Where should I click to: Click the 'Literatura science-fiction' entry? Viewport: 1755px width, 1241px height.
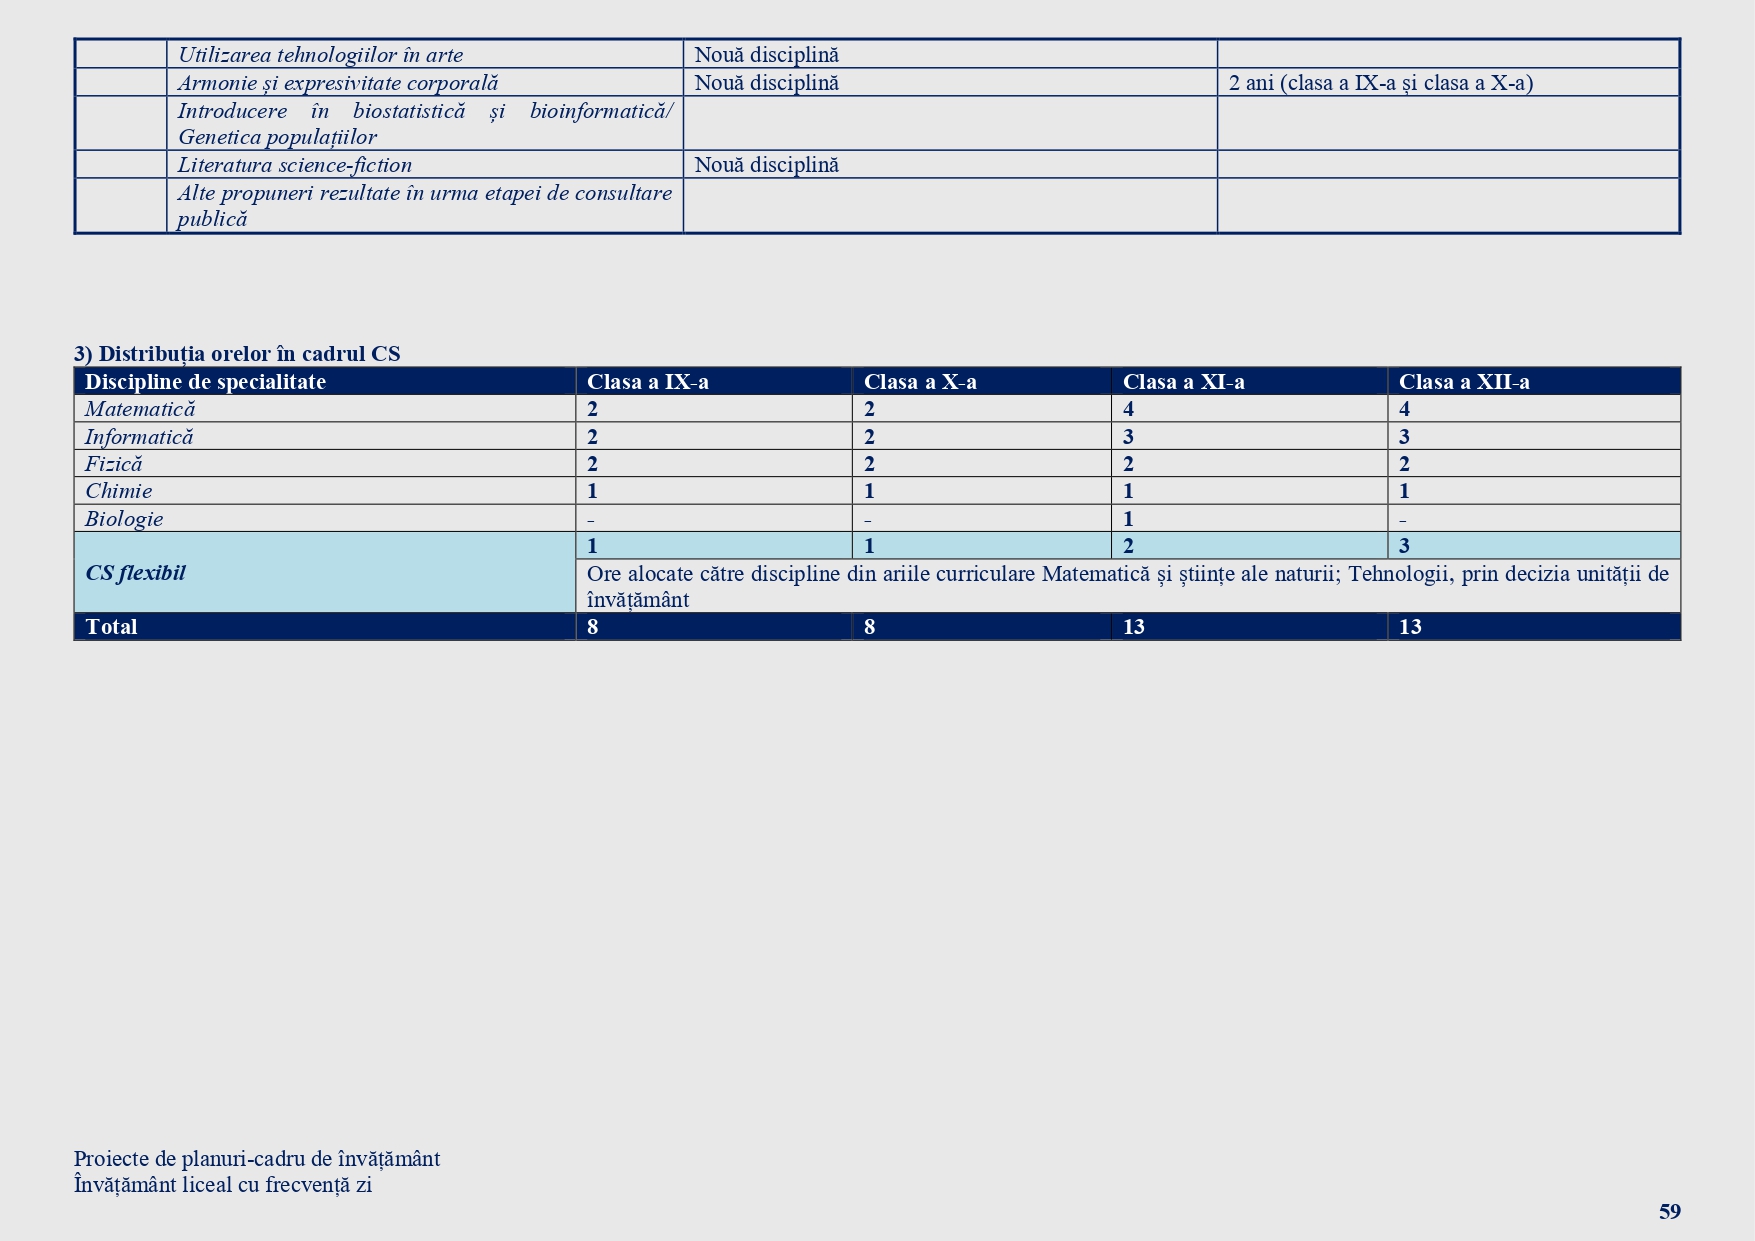pos(294,165)
